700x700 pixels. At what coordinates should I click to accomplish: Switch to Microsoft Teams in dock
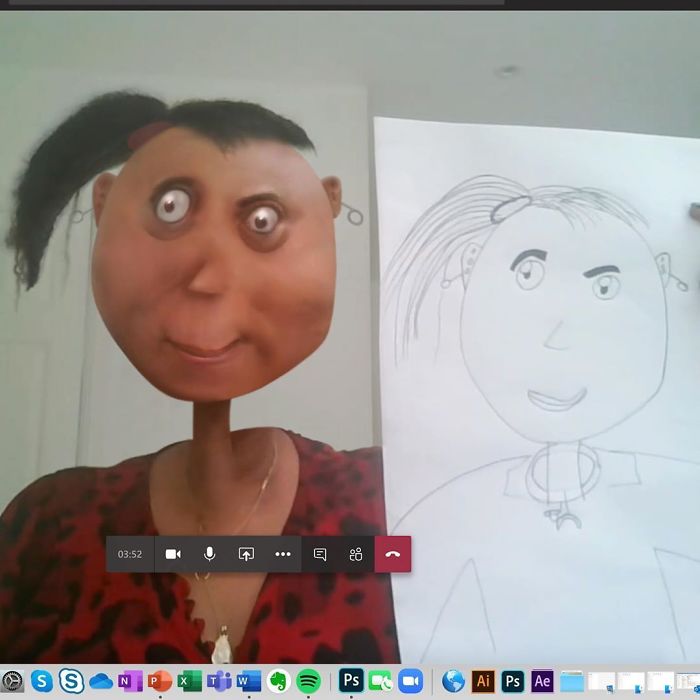pyautogui.click(x=219, y=681)
